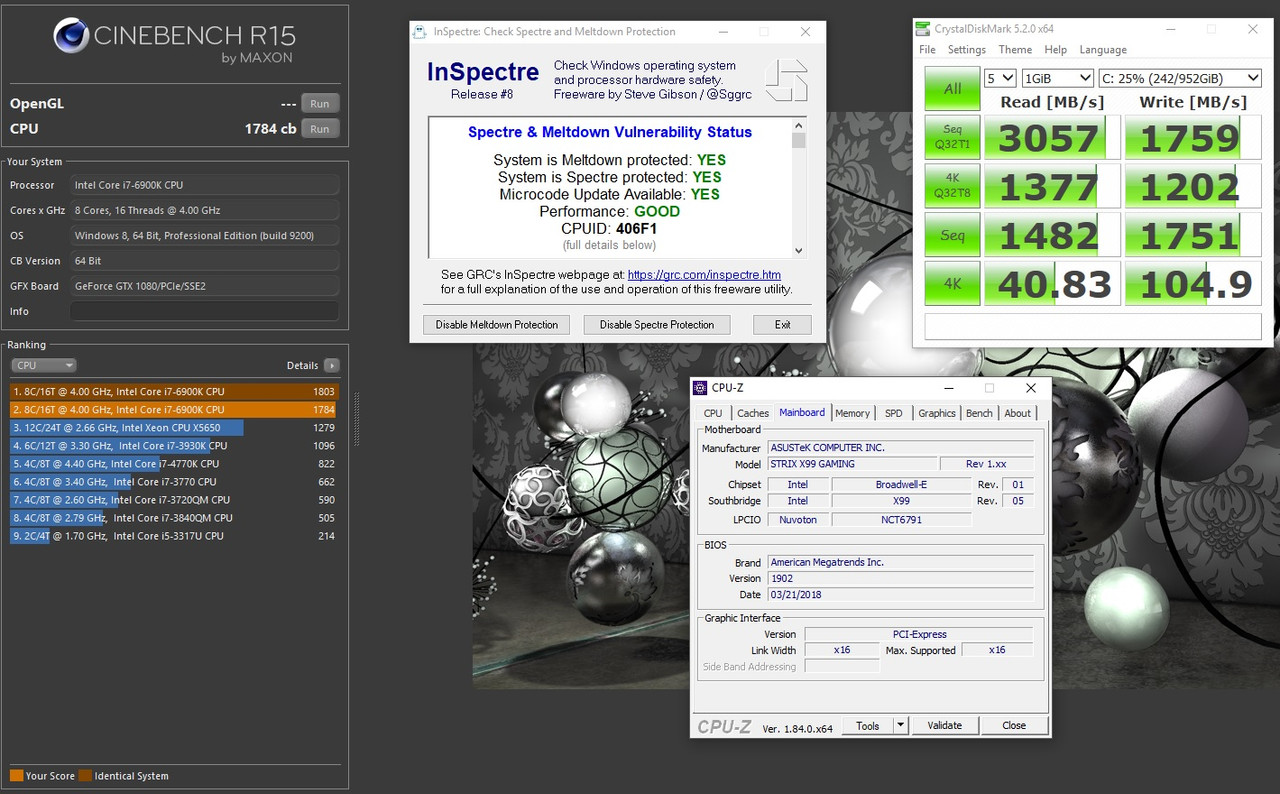Image resolution: width=1280 pixels, height=794 pixels.
Task: Click the Close button in CPU-Z
Action: [x=1014, y=726]
